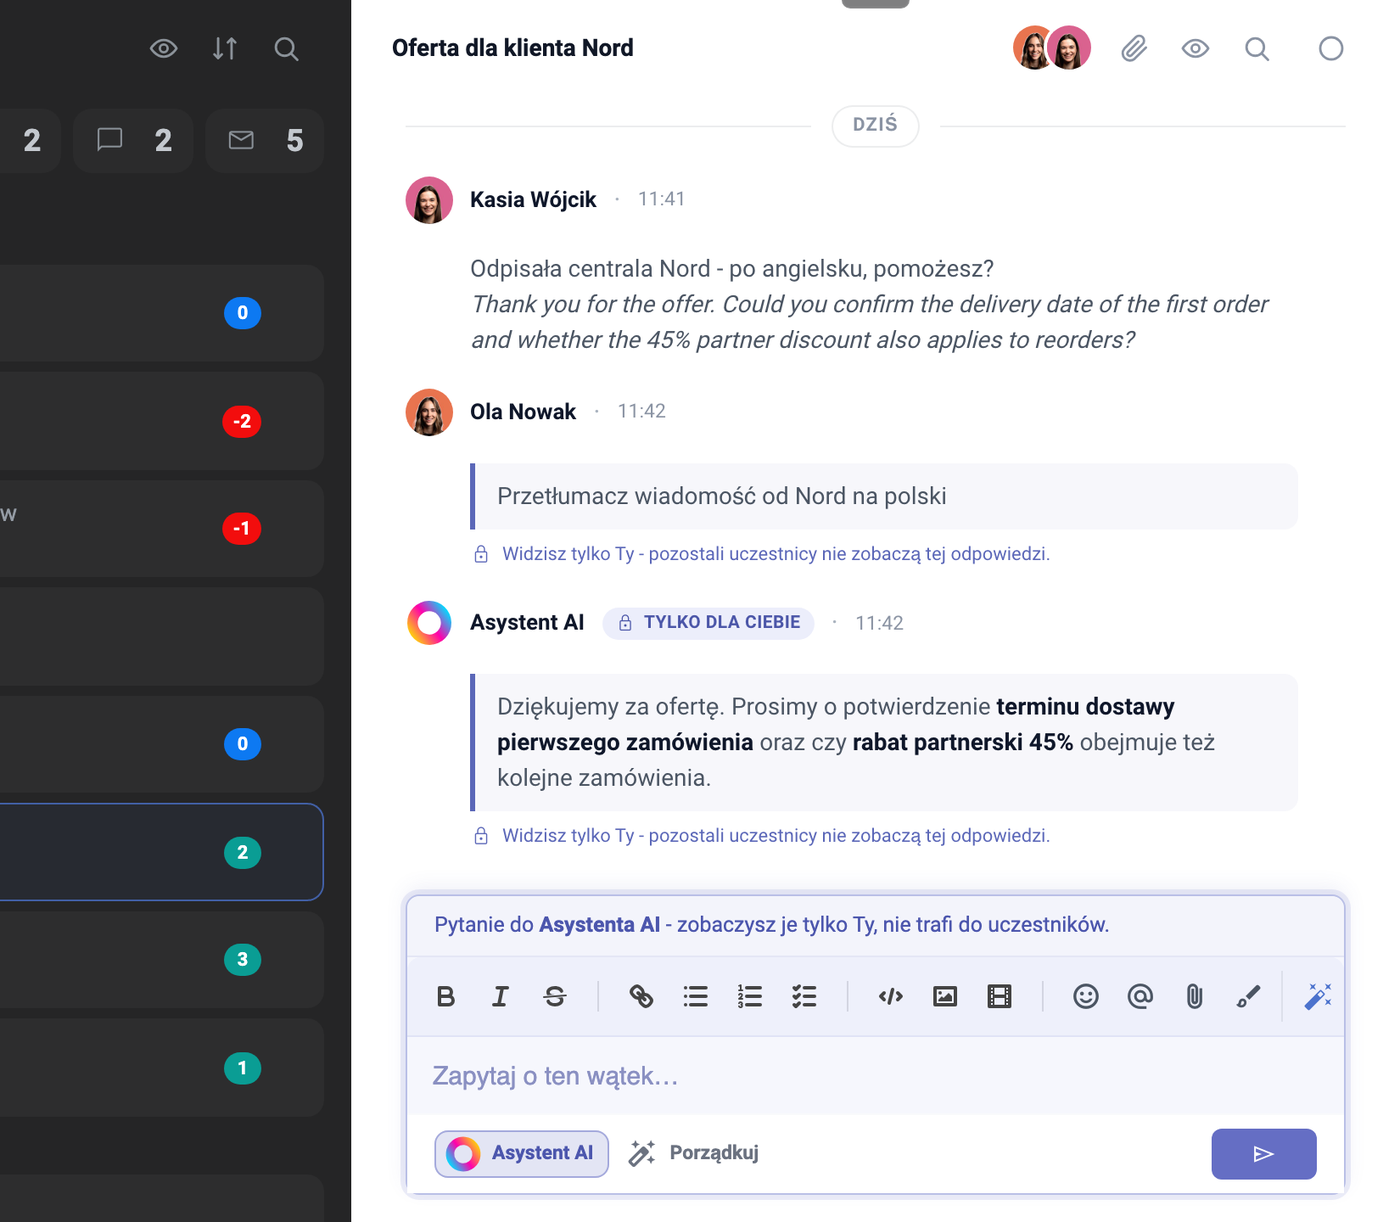
Task: Mention someone with the @ icon
Action: point(1140,996)
